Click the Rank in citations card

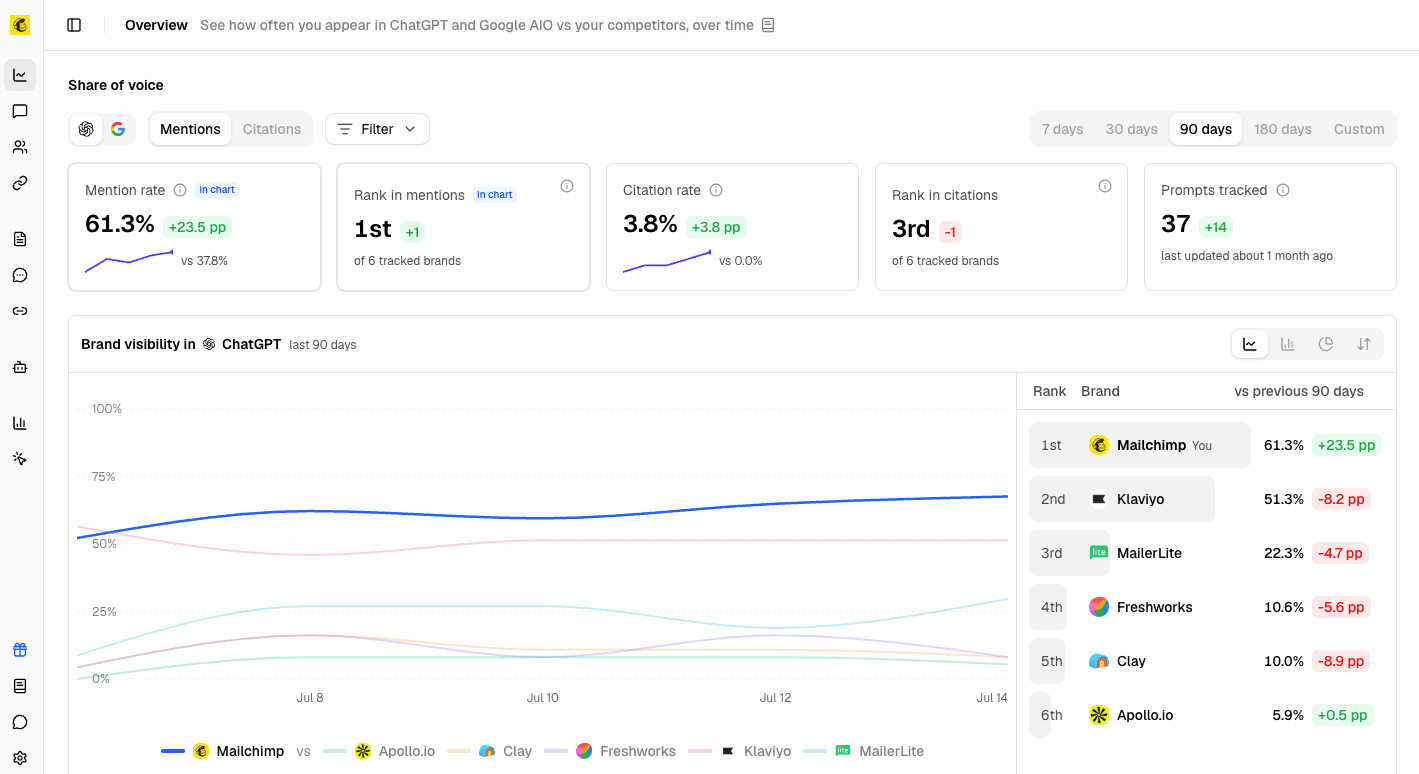pyautogui.click(x=1001, y=227)
